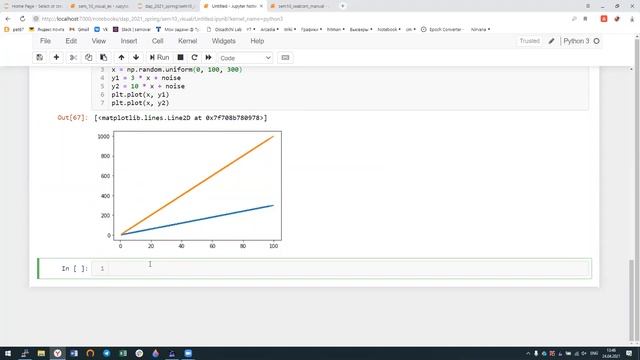Show hidden system tray icons chevron

click(528, 353)
